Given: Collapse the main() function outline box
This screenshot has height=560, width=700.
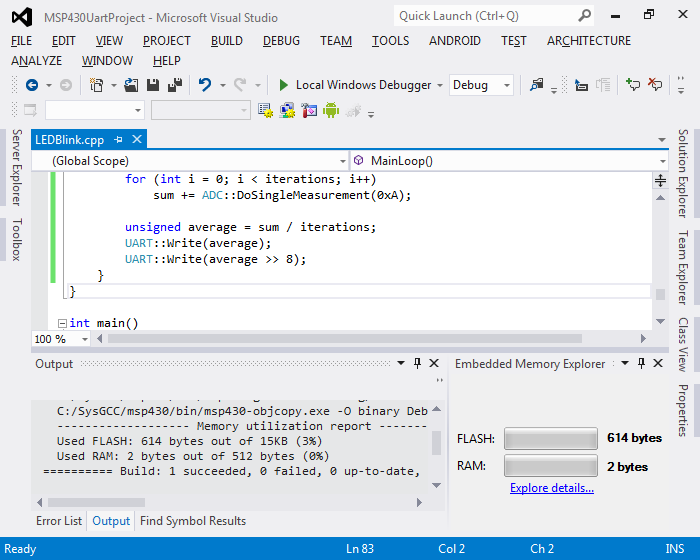Looking at the screenshot, I should (x=62, y=323).
